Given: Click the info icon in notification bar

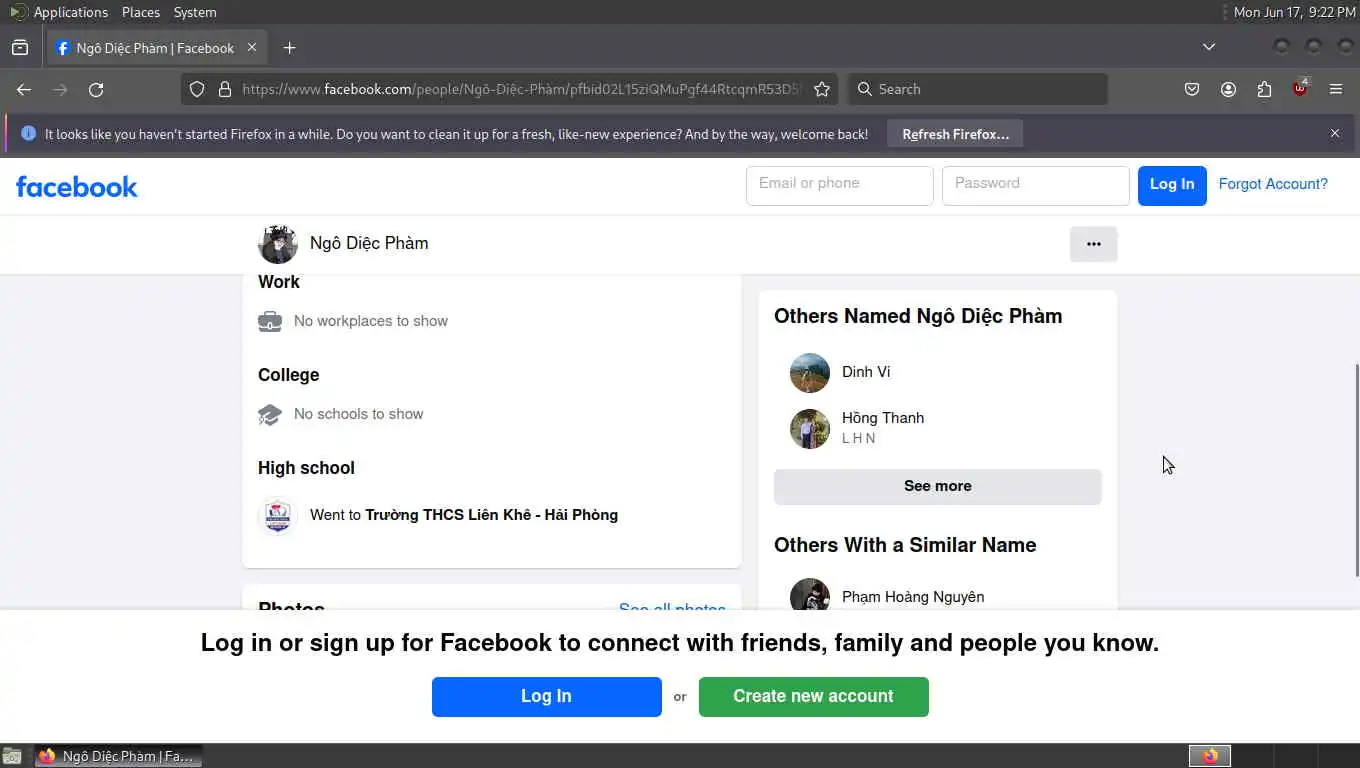Looking at the screenshot, I should pos(28,133).
